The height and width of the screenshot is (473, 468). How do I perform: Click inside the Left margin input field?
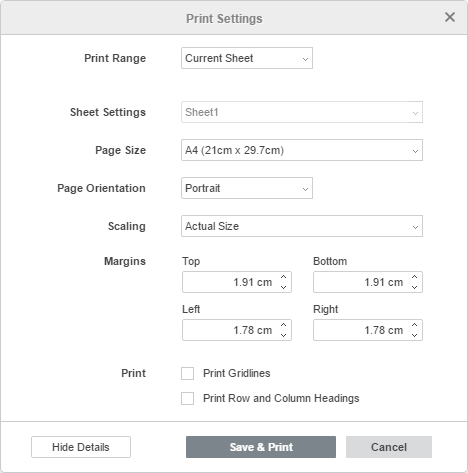click(x=230, y=330)
